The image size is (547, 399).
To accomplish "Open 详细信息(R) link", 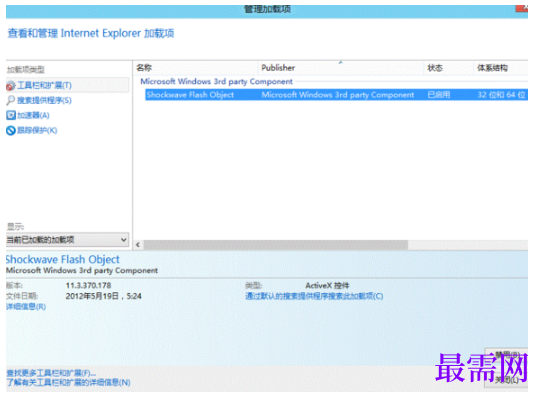I will (26, 307).
